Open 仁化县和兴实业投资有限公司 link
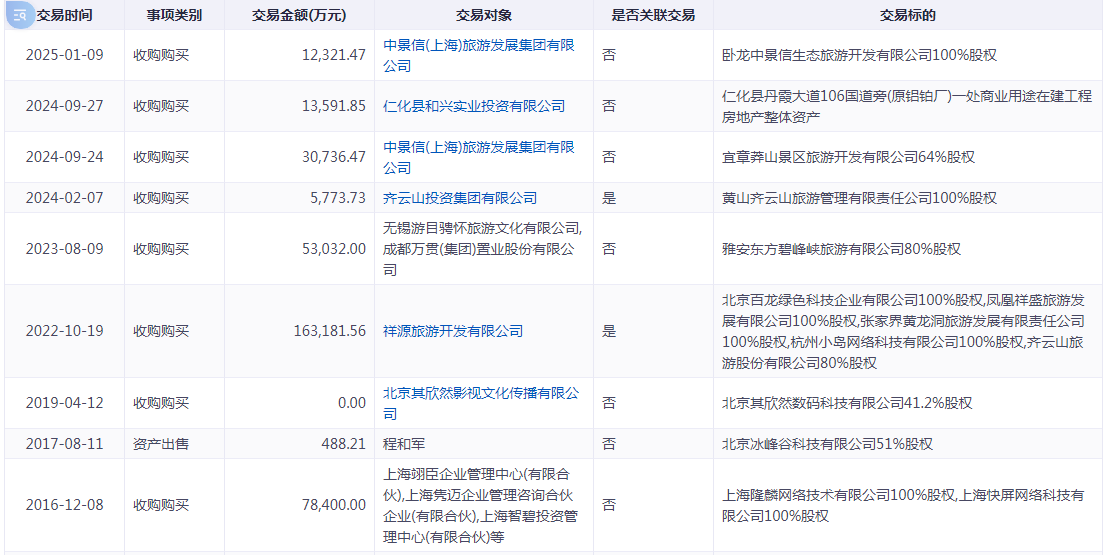Image resolution: width=1107 pixels, height=555 pixels. (x=474, y=107)
